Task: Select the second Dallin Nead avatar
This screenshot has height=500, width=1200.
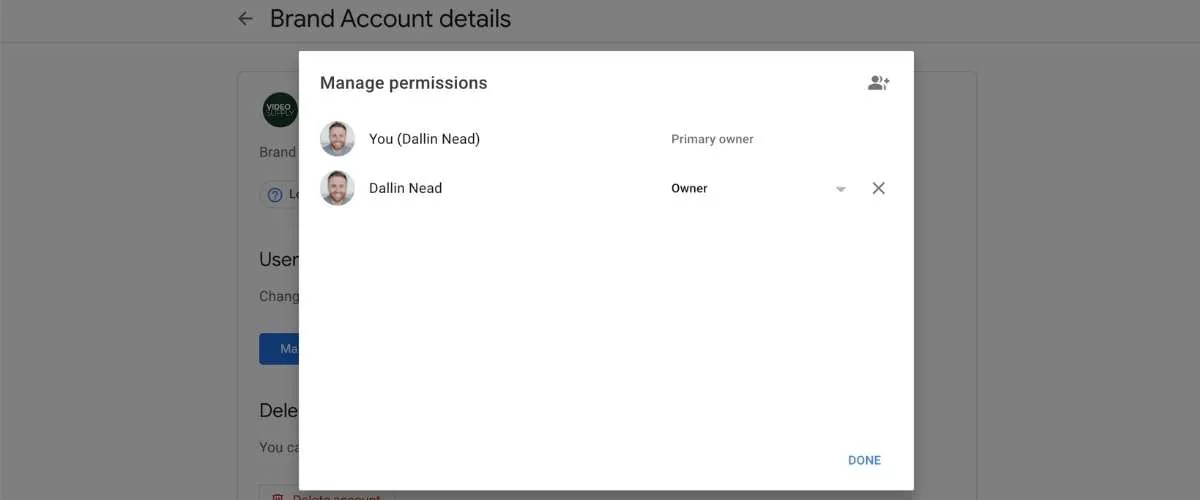Action: point(337,188)
